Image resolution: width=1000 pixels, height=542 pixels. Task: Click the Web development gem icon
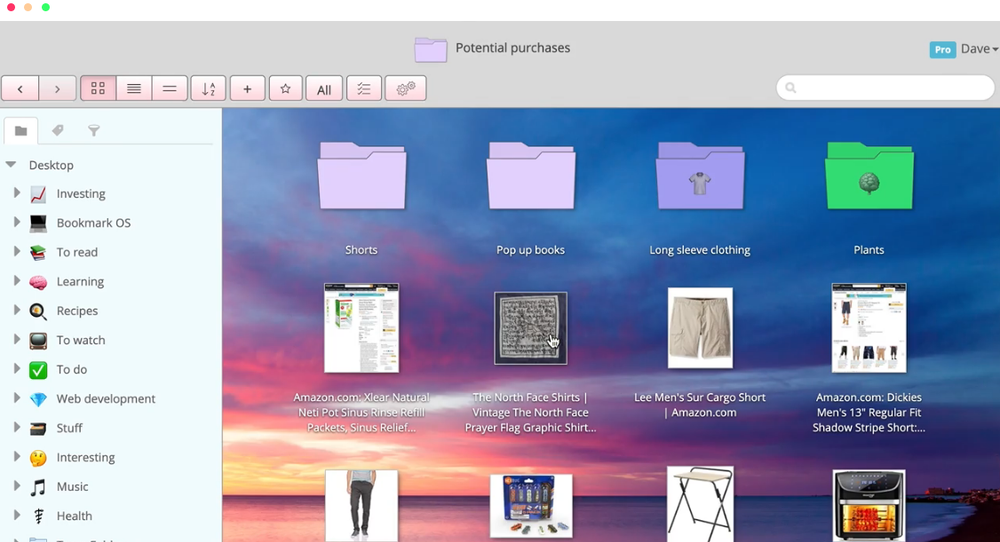[38, 399]
